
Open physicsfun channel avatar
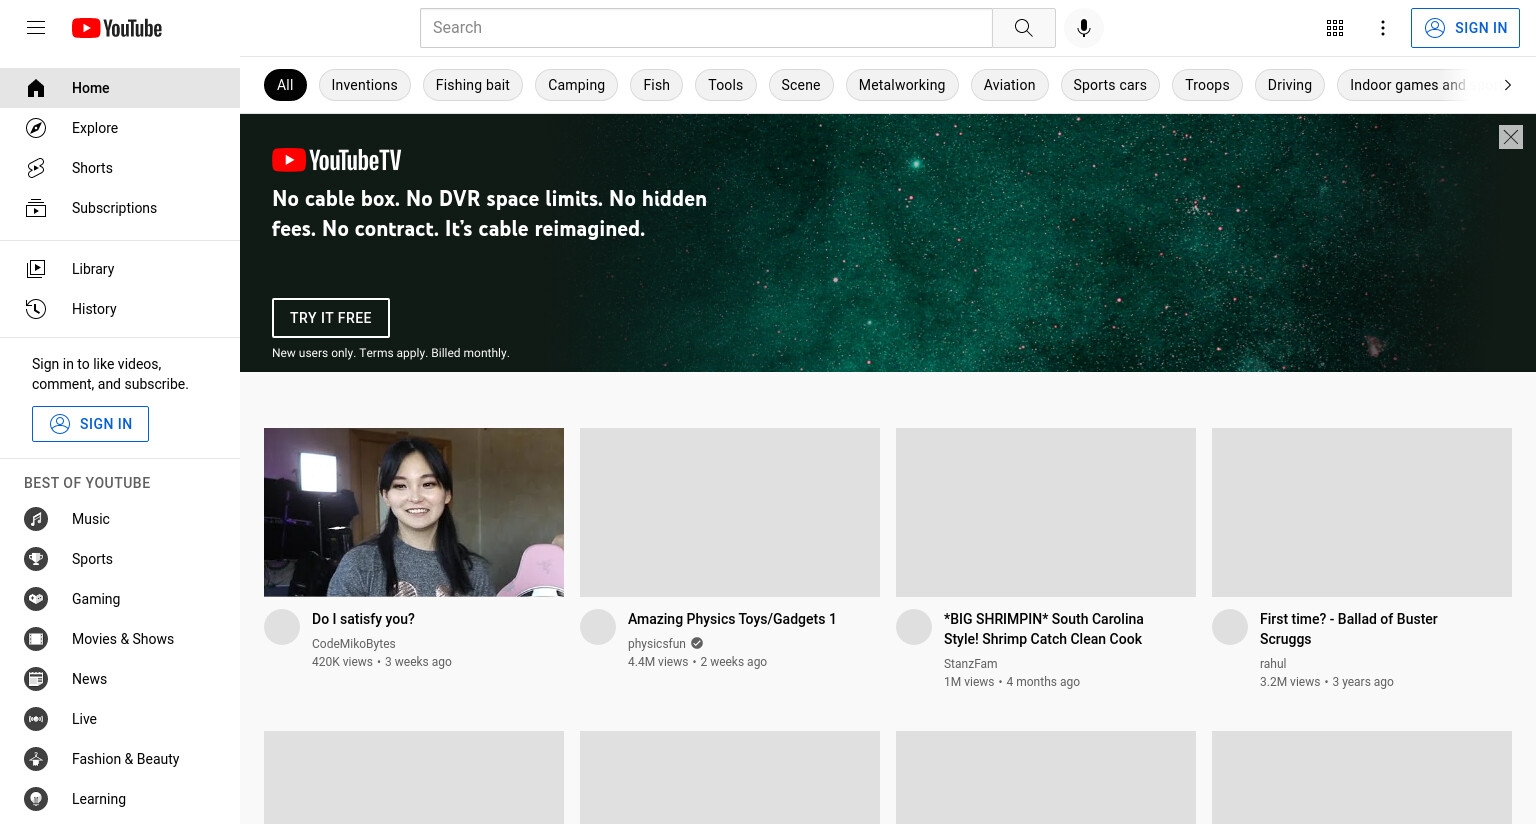click(x=598, y=627)
